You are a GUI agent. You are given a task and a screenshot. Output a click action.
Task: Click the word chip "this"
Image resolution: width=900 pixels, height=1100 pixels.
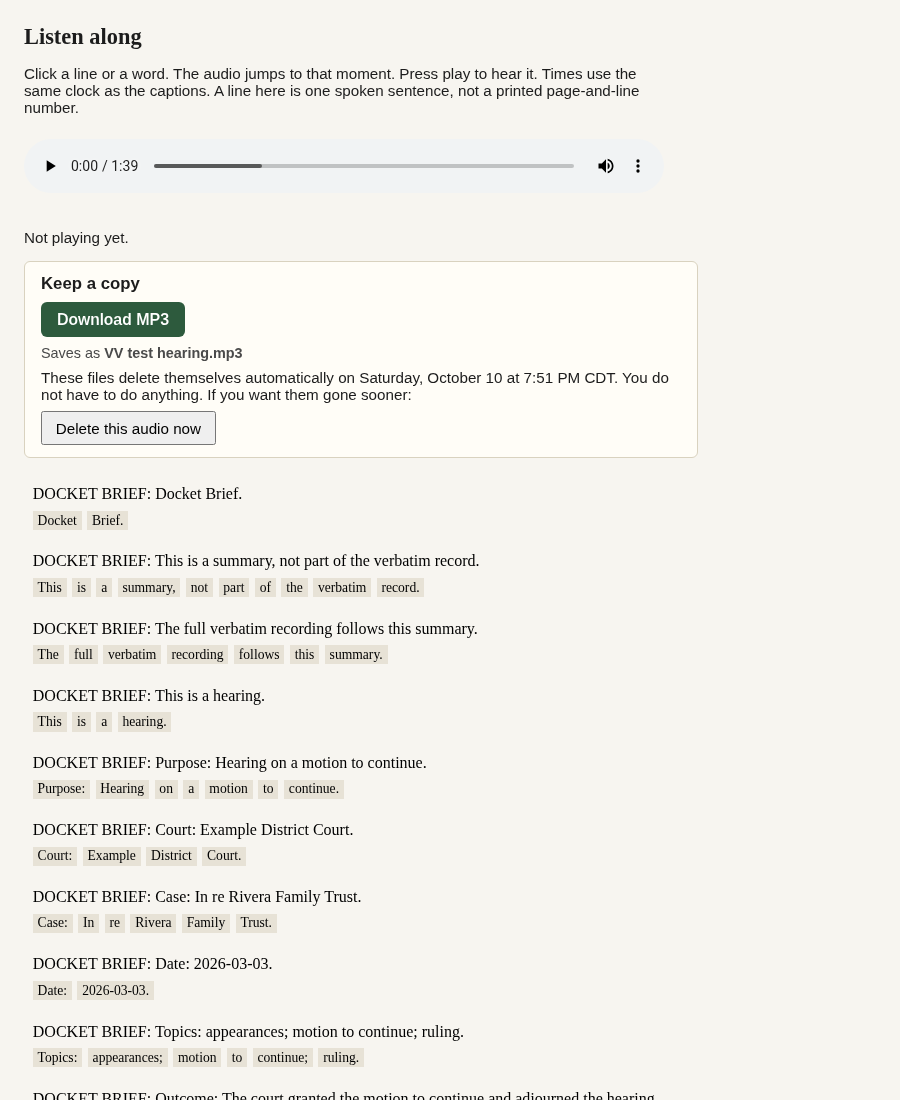tap(304, 655)
